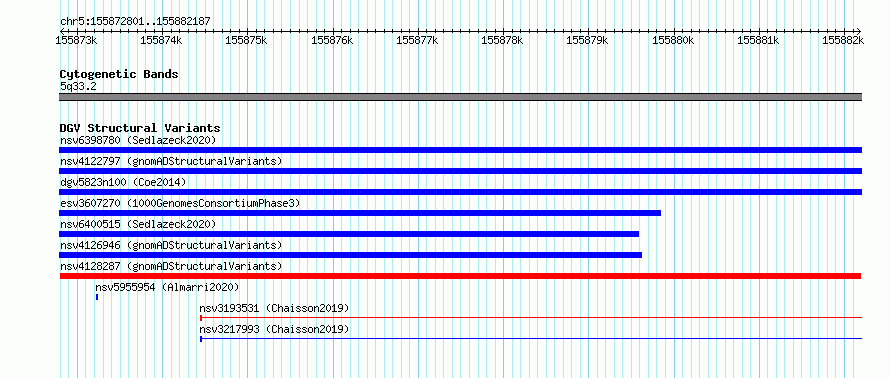The image size is (890, 378).
Task: Click the 155878k ruler label
Action: pyautogui.click(x=503, y=40)
